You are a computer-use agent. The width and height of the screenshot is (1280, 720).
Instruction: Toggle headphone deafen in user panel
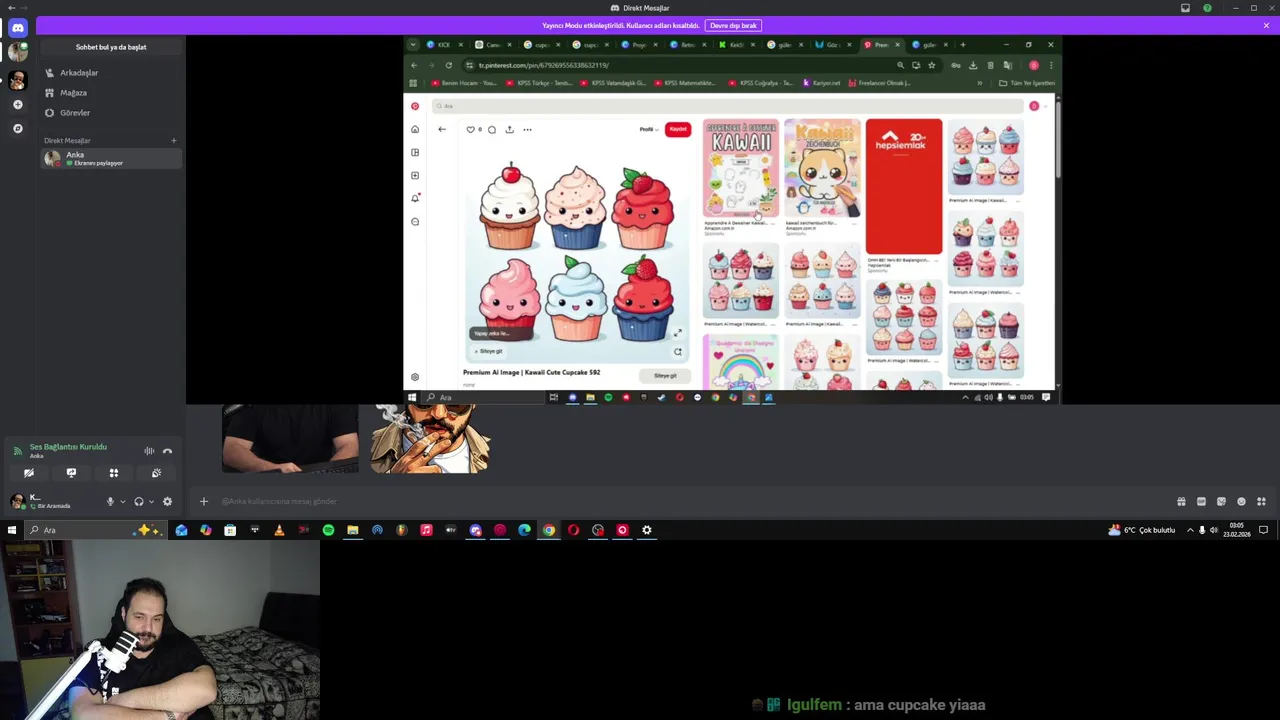click(139, 501)
